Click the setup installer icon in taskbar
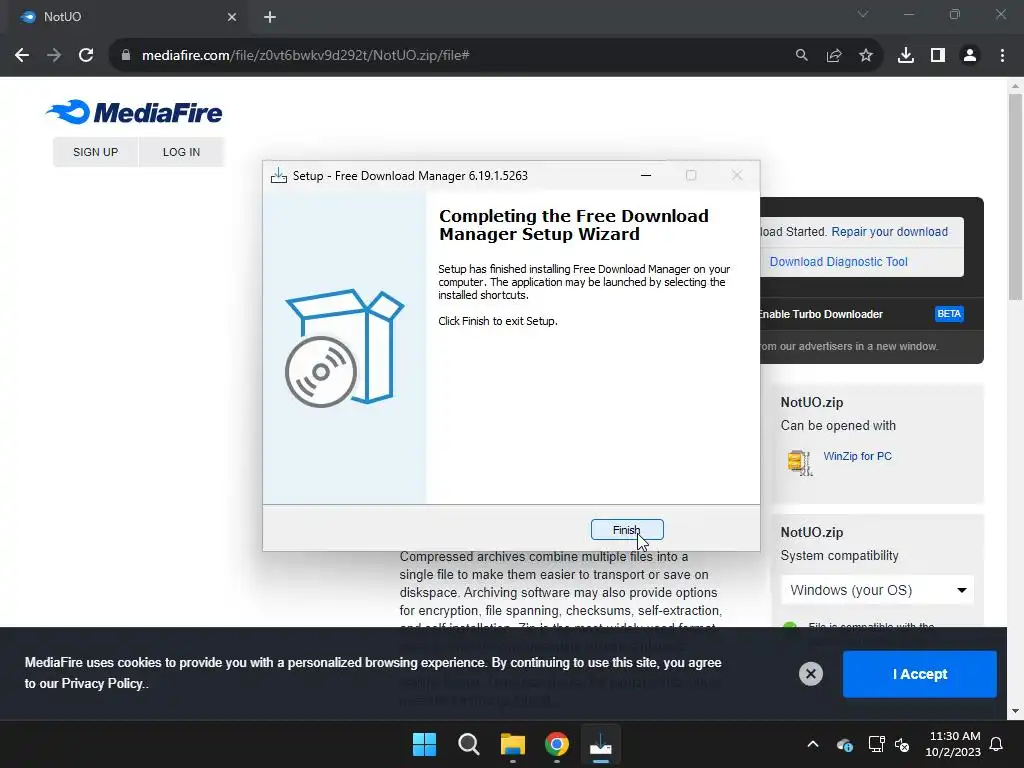 point(600,744)
